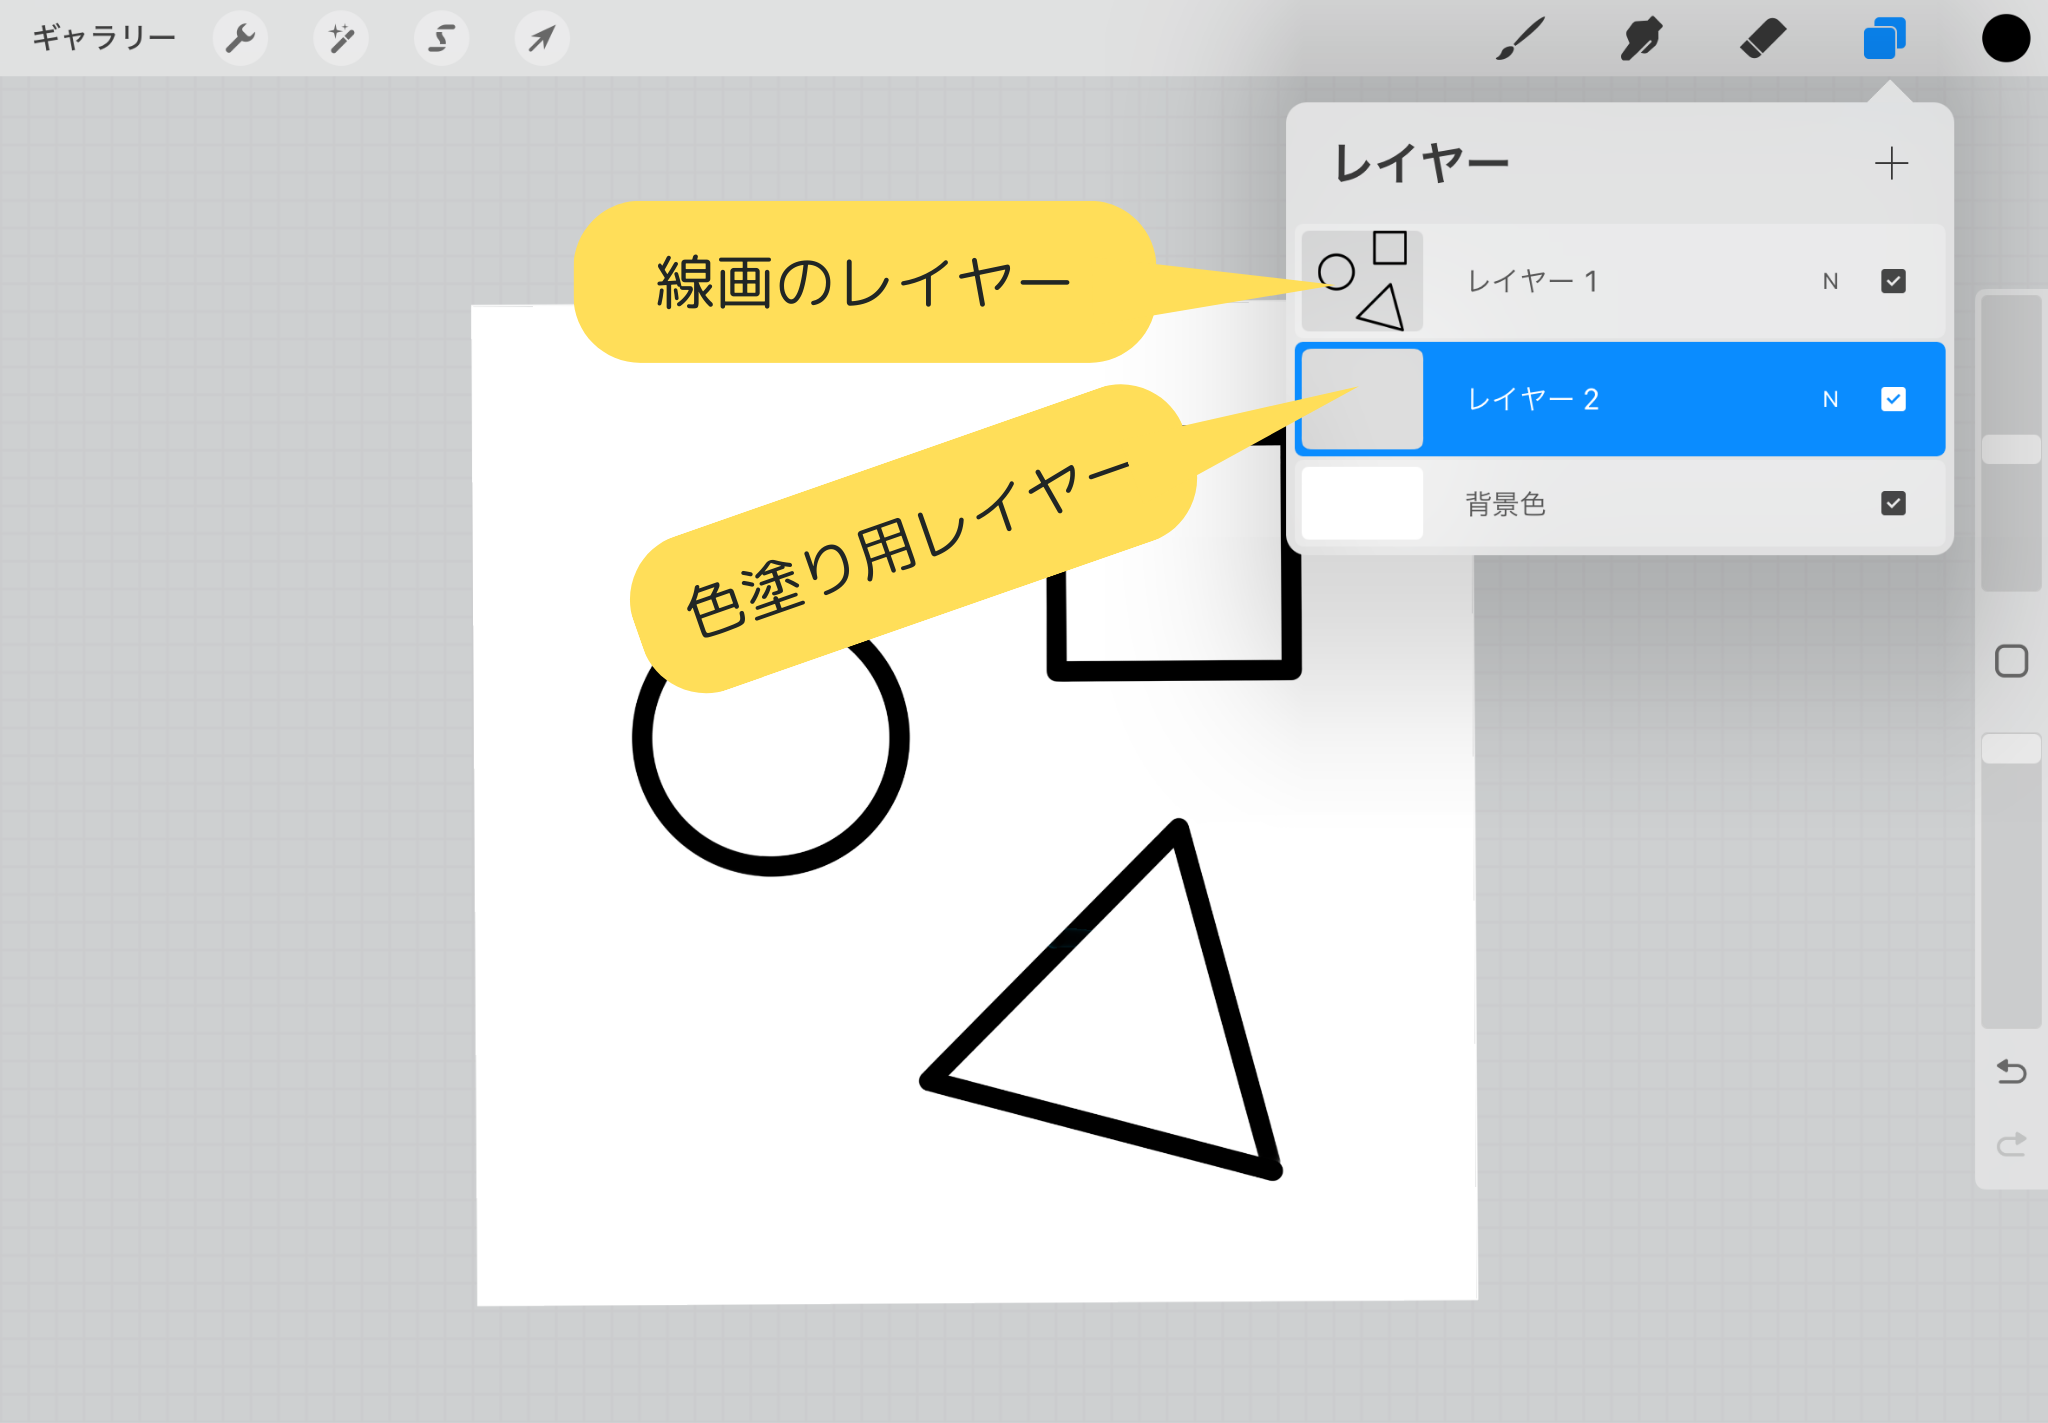The height and width of the screenshot is (1423, 2048).
Task: Uncheck the 背景色 layer visibility
Action: tap(1893, 503)
